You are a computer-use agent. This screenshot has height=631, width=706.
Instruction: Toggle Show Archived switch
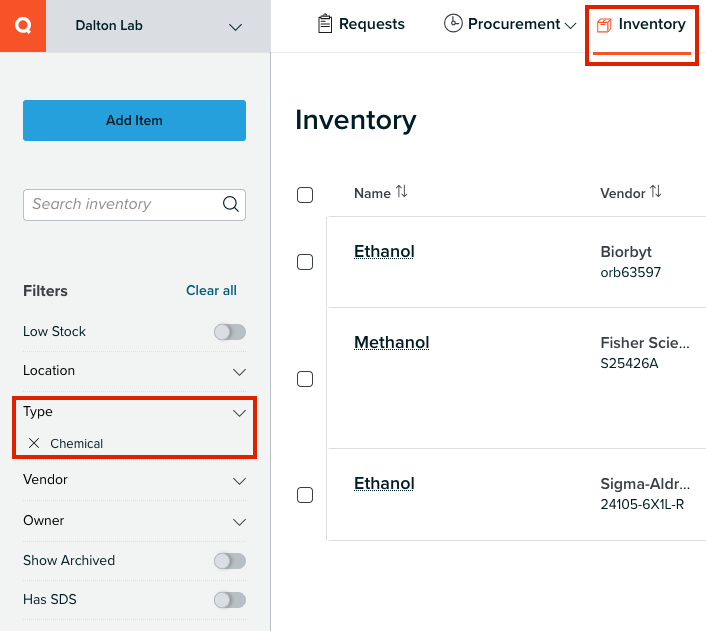click(230, 561)
